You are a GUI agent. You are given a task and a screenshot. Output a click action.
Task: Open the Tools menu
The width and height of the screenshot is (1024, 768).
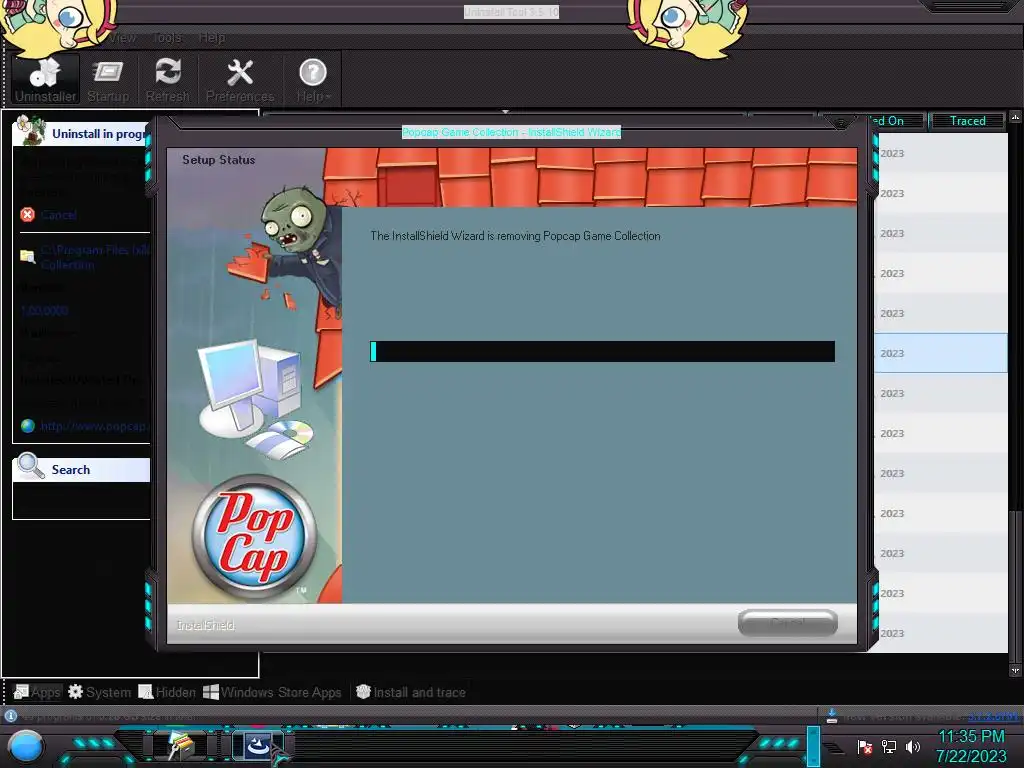tap(167, 38)
